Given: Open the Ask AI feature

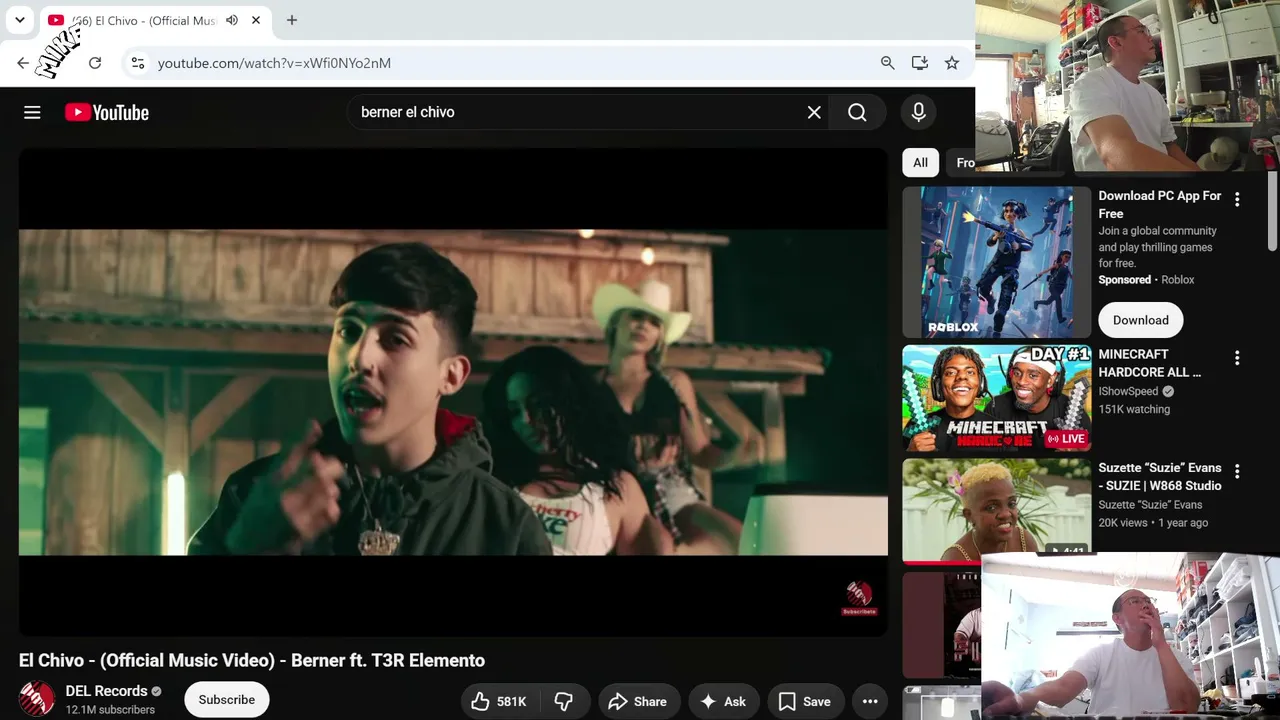Looking at the screenshot, I should [x=723, y=701].
